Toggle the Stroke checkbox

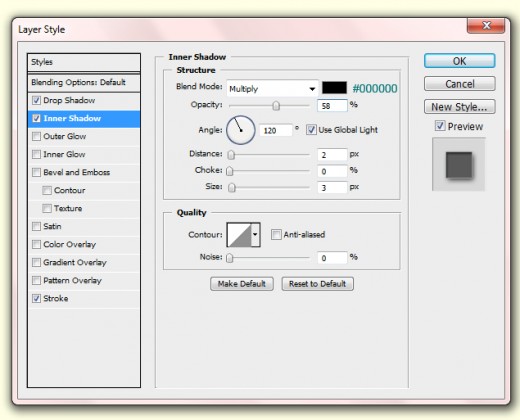click(36, 298)
